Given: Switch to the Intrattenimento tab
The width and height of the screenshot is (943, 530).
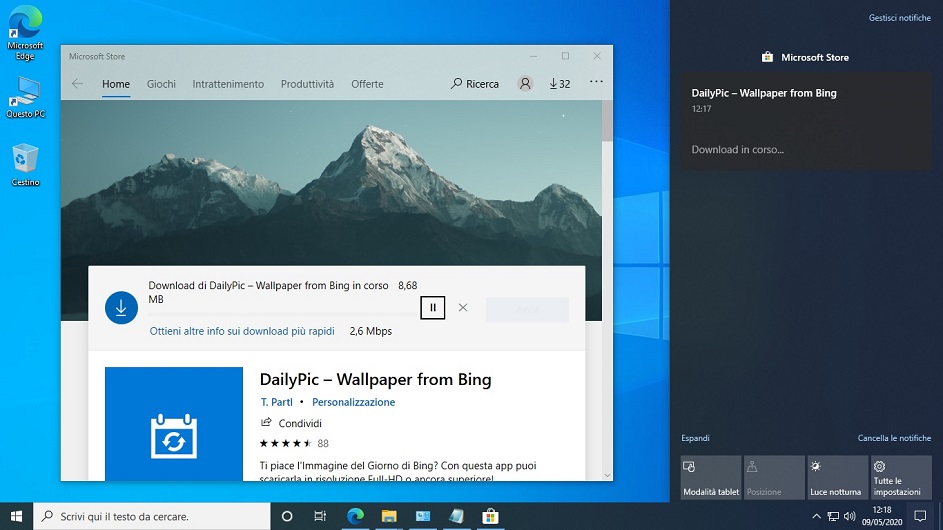Looking at the screenshot, I should click(x=228, y=84).
